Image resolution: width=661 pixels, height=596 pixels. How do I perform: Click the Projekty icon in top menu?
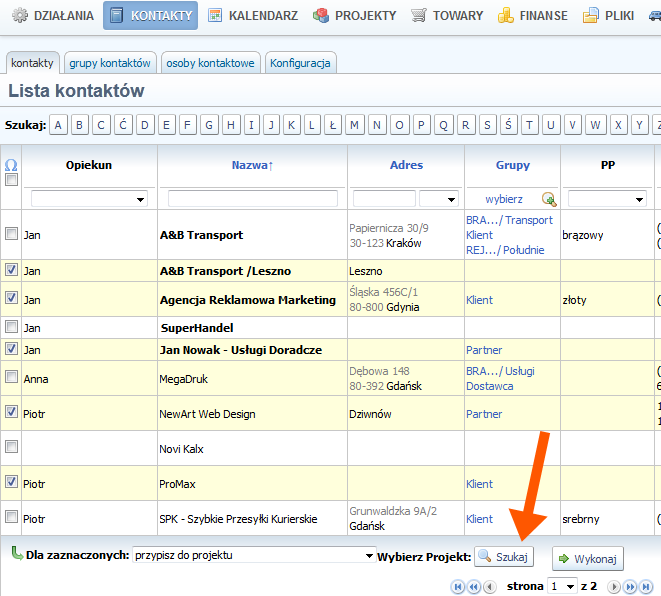[x=321, y=16]
